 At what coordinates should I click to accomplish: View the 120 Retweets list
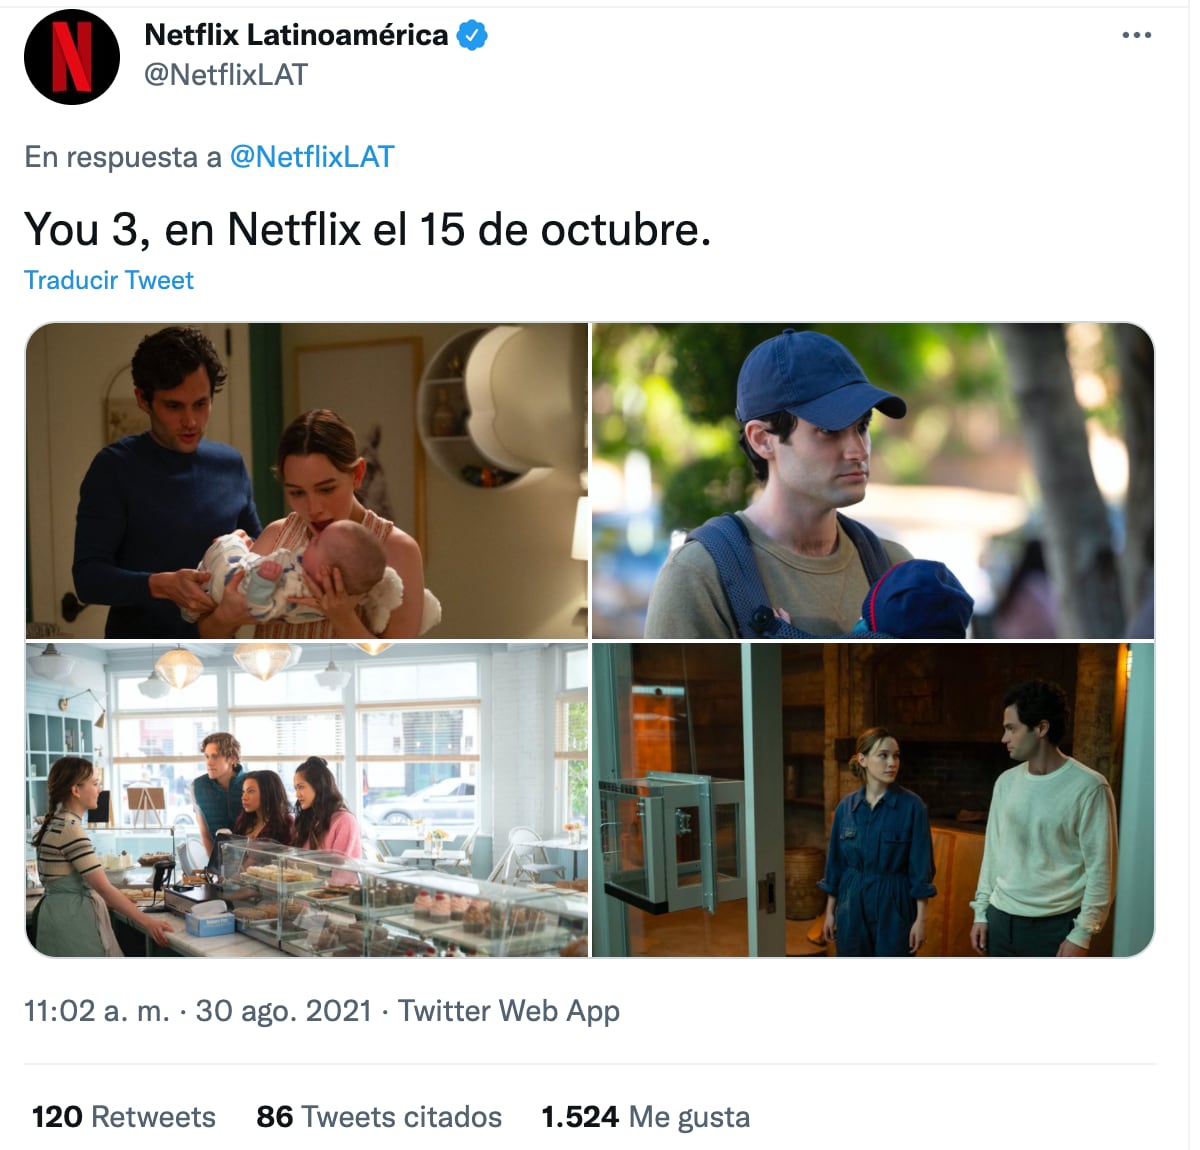pyautogui.click(x=124, y=1117)
